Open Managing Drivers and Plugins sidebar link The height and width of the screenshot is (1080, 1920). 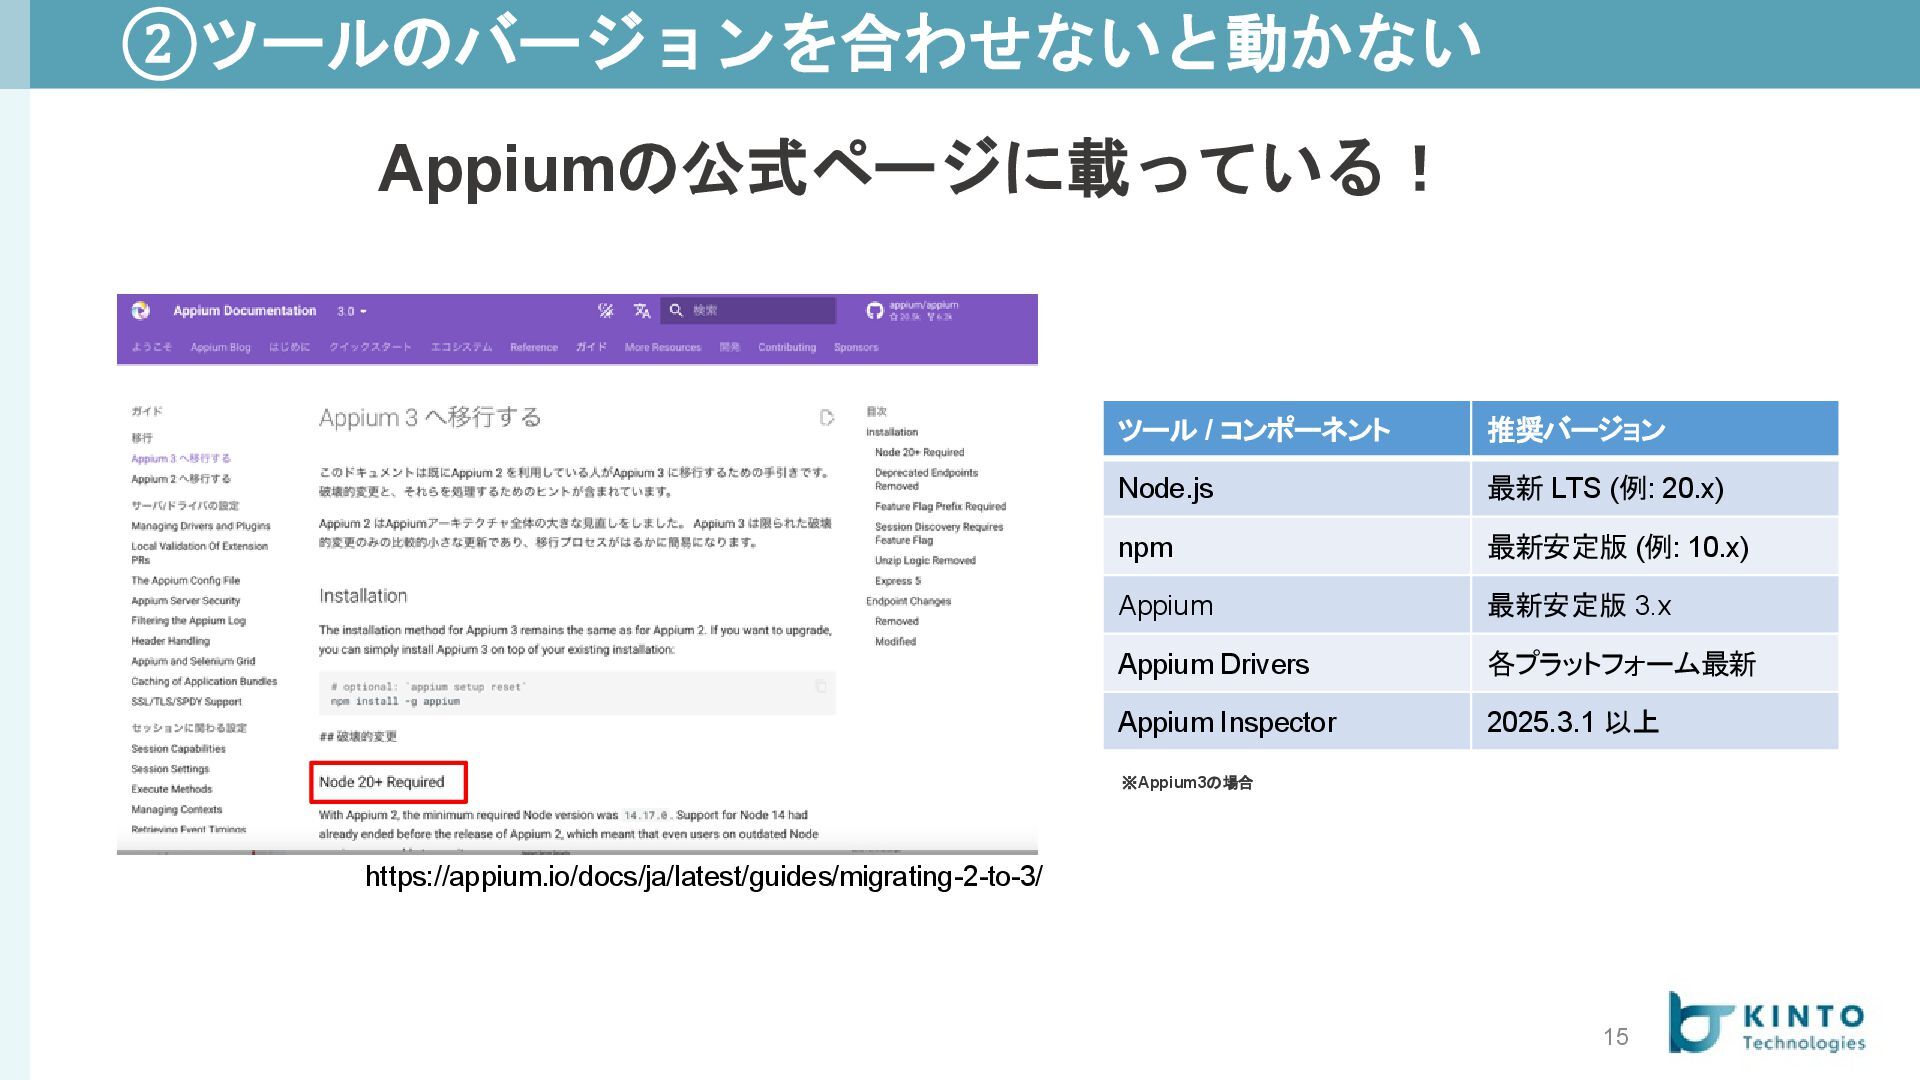pyautogui.click(x=200, y=526)
